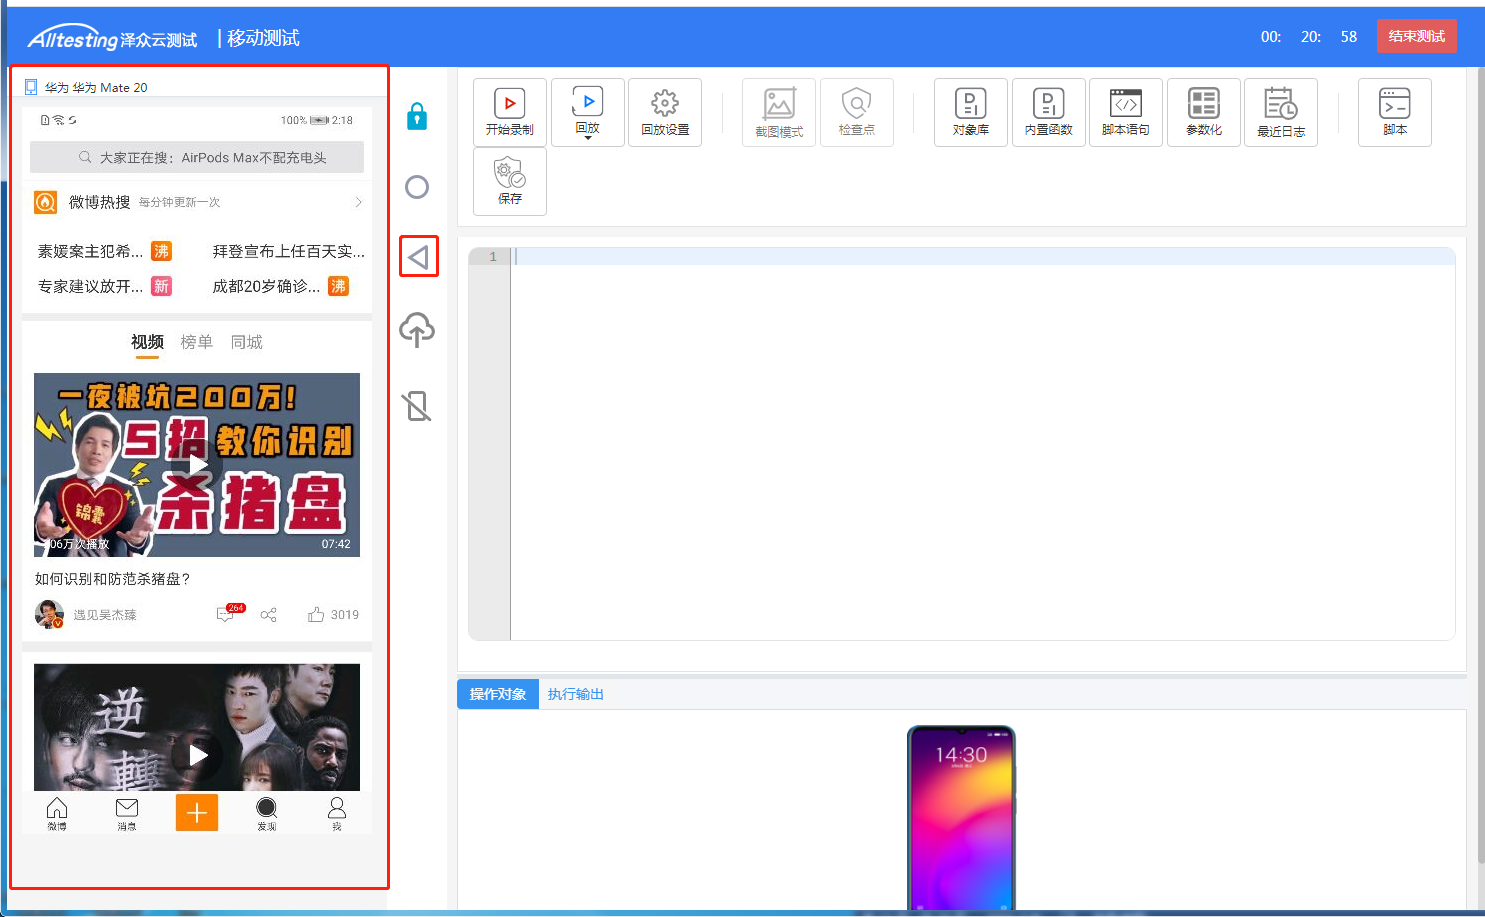Select the 同城 tab in Weibo
1485x917 pixels.
247,342
